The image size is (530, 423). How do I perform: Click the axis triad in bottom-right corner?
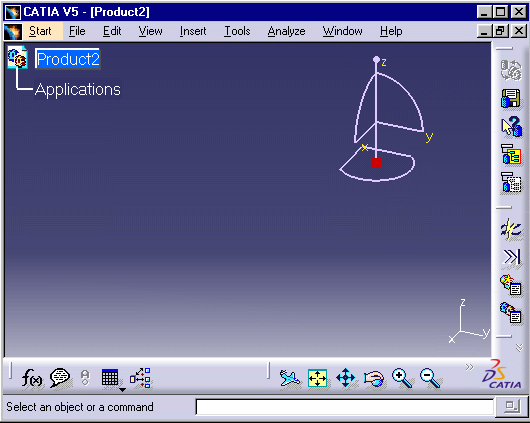(x=469, y=322)
